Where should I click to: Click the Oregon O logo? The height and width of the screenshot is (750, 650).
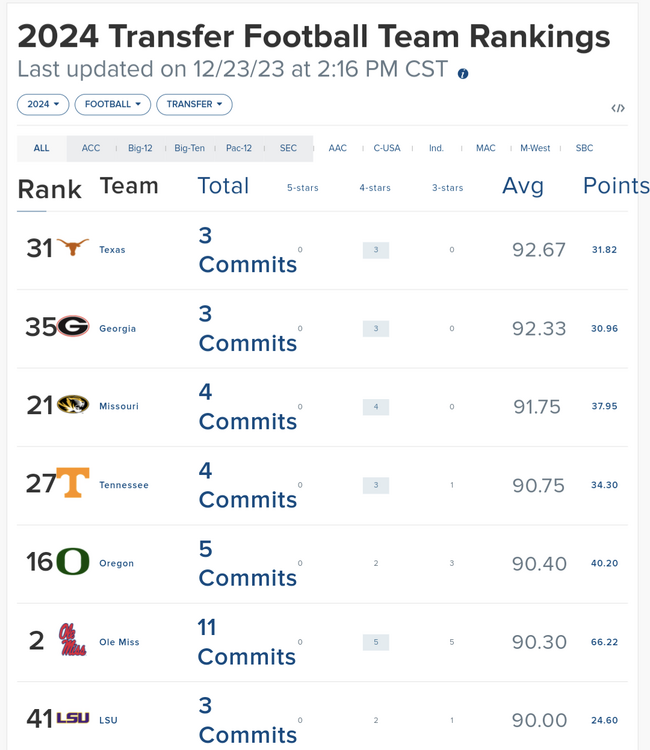pos(72,562)
